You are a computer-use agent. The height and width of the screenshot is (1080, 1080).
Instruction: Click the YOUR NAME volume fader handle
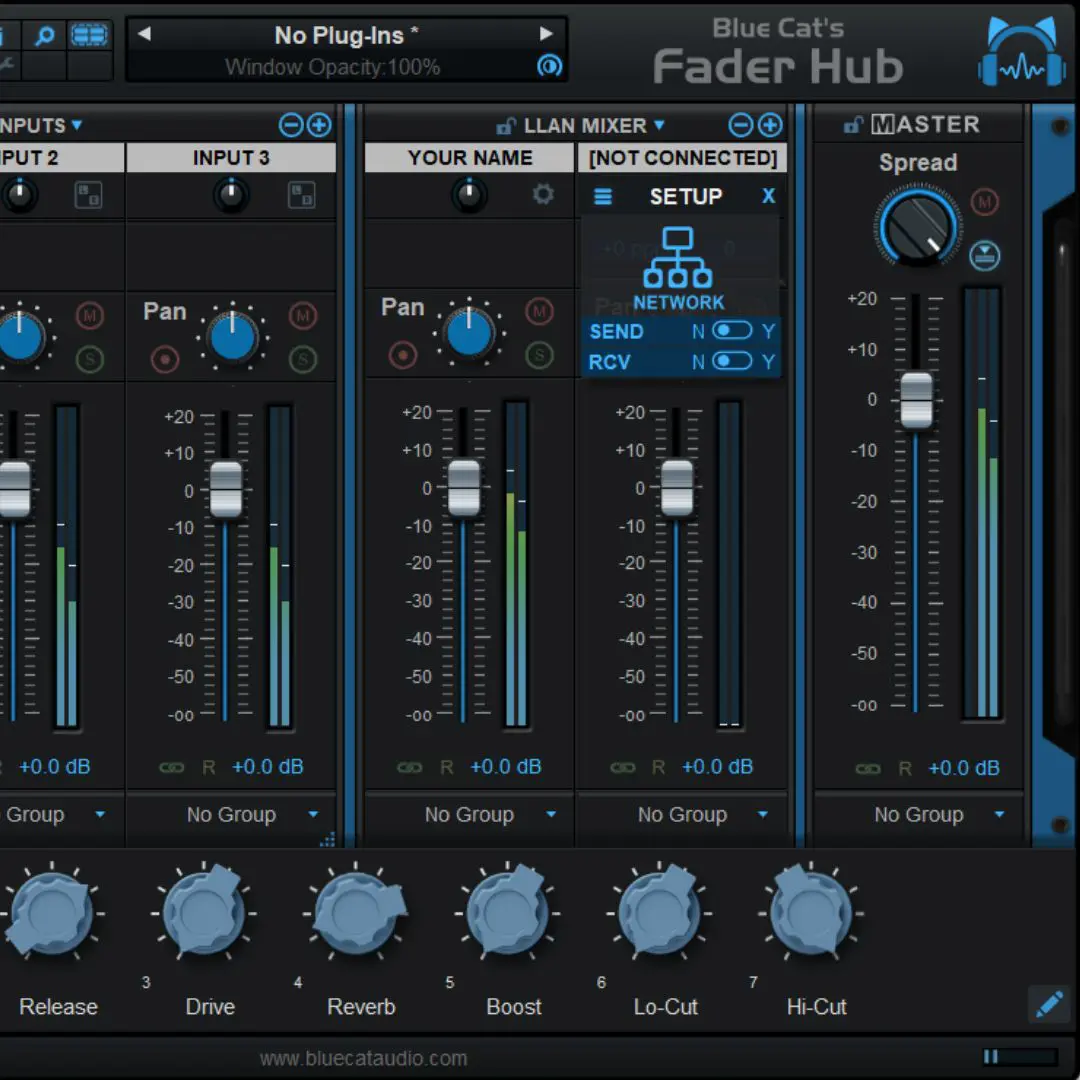pyautogui.click(x=464, y=487)
